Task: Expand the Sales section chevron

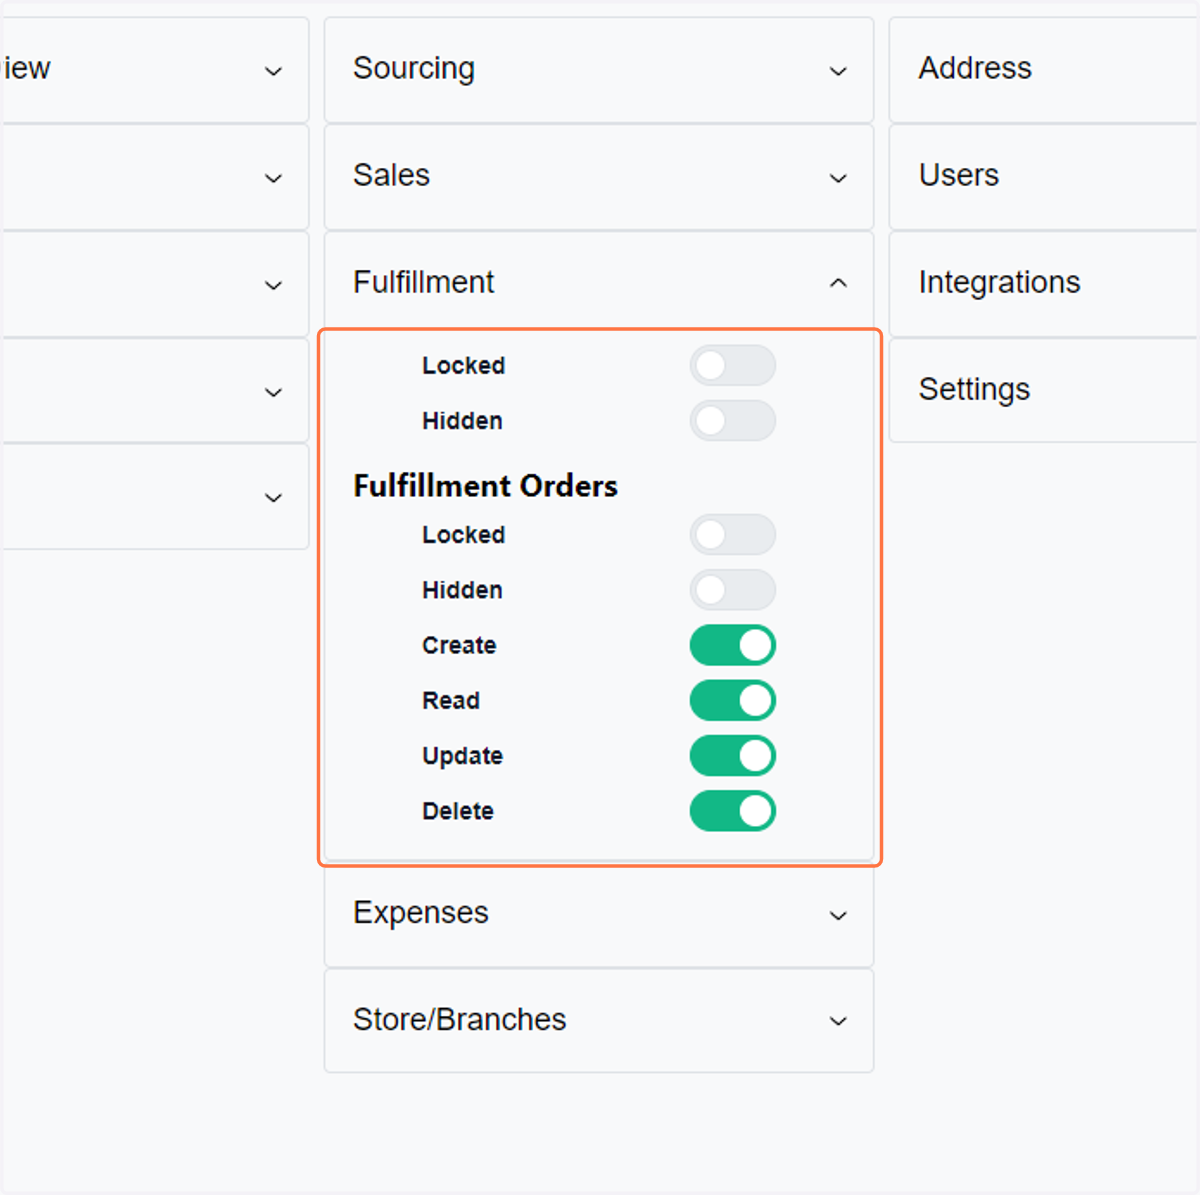Action: tap(838, 178)
